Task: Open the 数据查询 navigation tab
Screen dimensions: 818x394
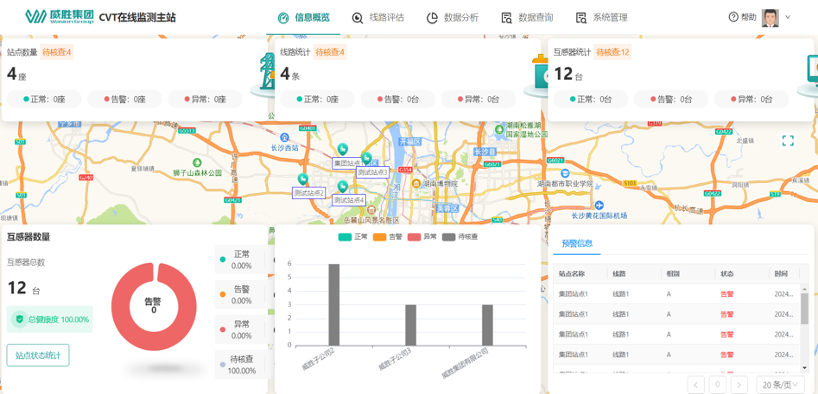Action: point(527,17)
